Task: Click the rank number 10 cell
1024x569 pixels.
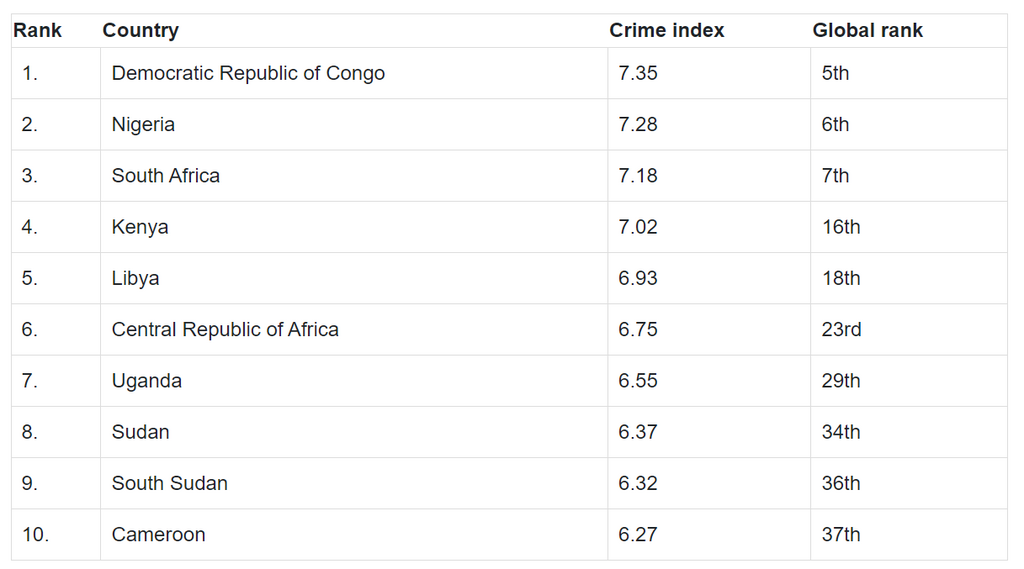Action: (x=56, y=534)
